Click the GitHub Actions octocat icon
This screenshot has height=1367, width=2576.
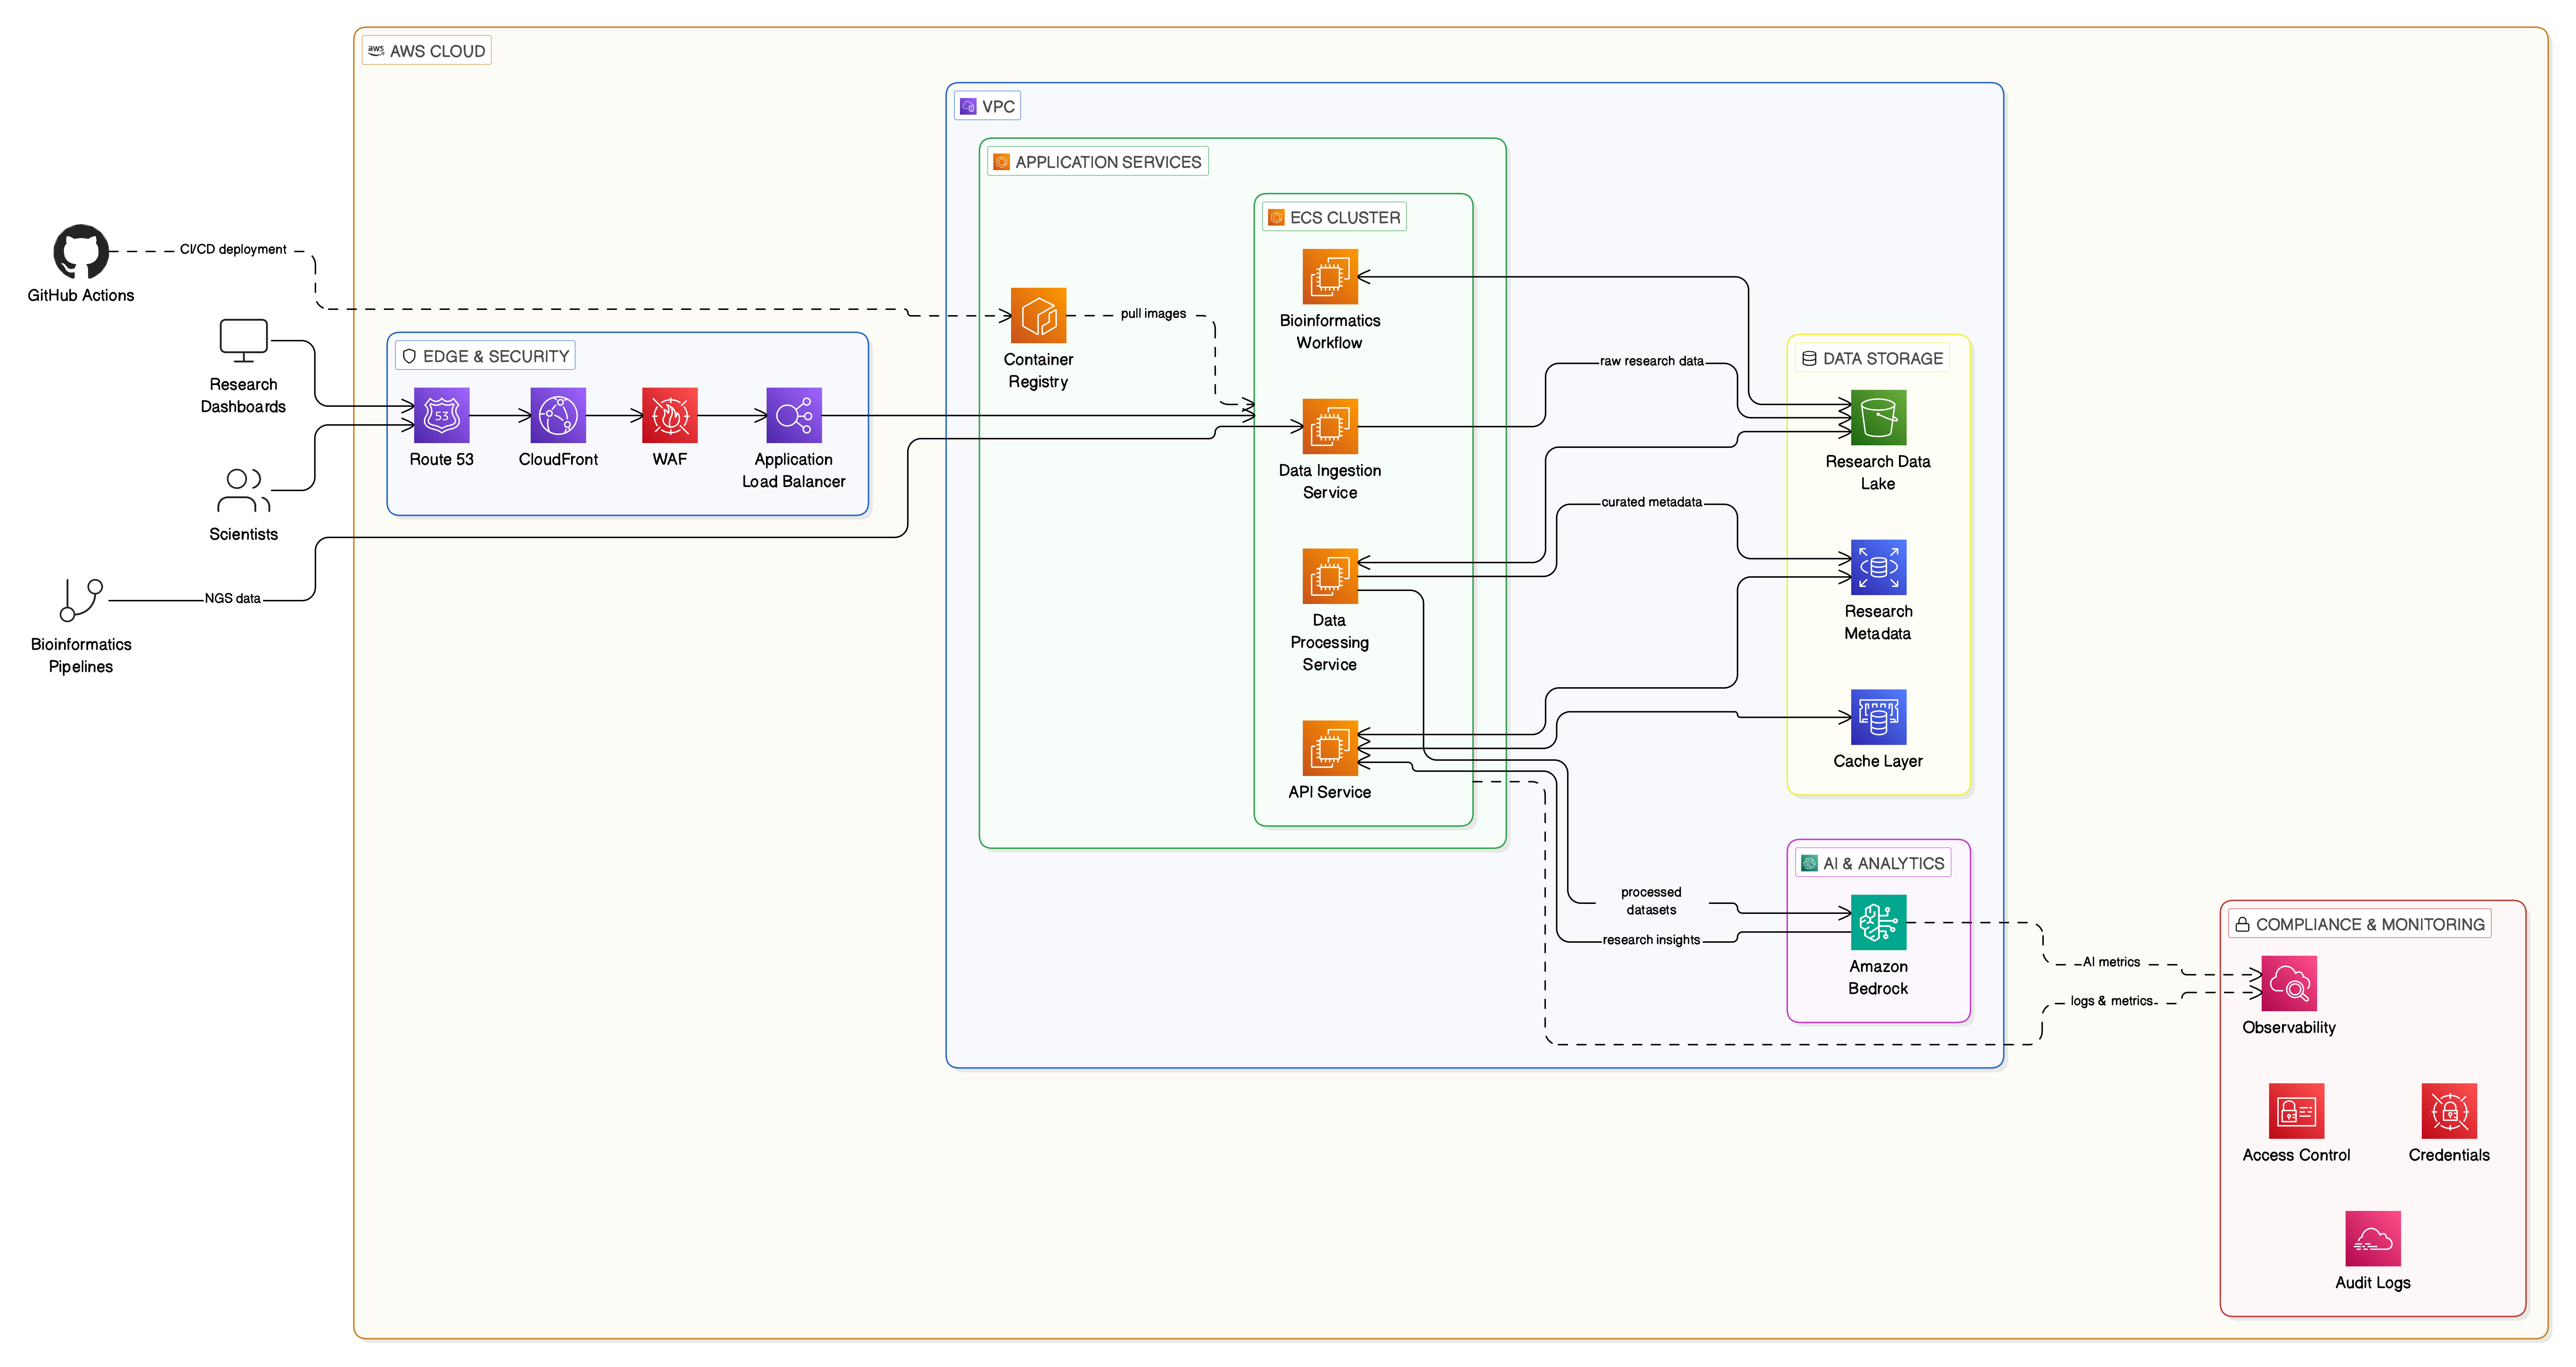[81, 251]
